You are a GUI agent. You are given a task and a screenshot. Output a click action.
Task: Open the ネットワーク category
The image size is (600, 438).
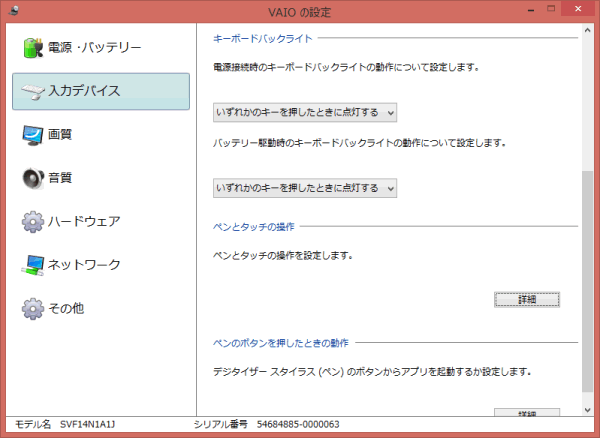(101, 265)
